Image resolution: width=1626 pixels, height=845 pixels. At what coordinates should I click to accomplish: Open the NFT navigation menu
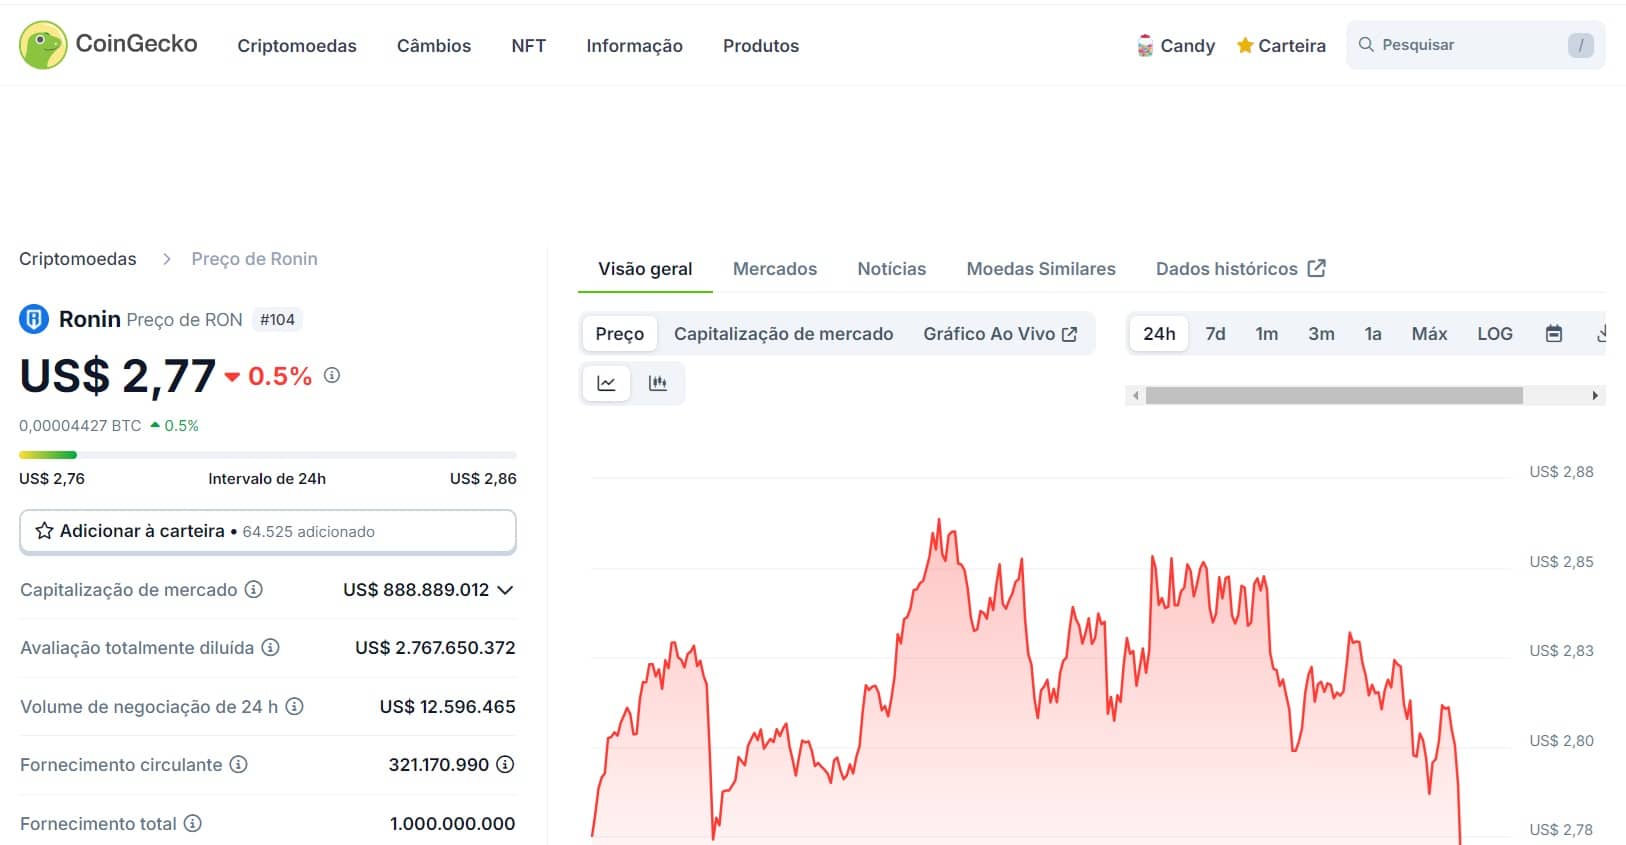pyautogui.click(x=528, y=46)
